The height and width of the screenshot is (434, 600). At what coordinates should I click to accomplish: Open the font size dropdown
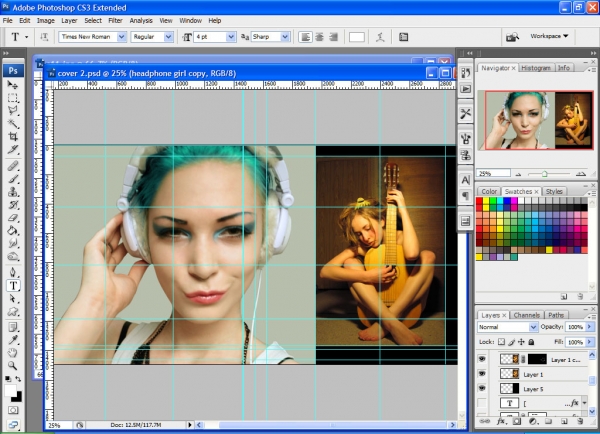tap(231, 37)
